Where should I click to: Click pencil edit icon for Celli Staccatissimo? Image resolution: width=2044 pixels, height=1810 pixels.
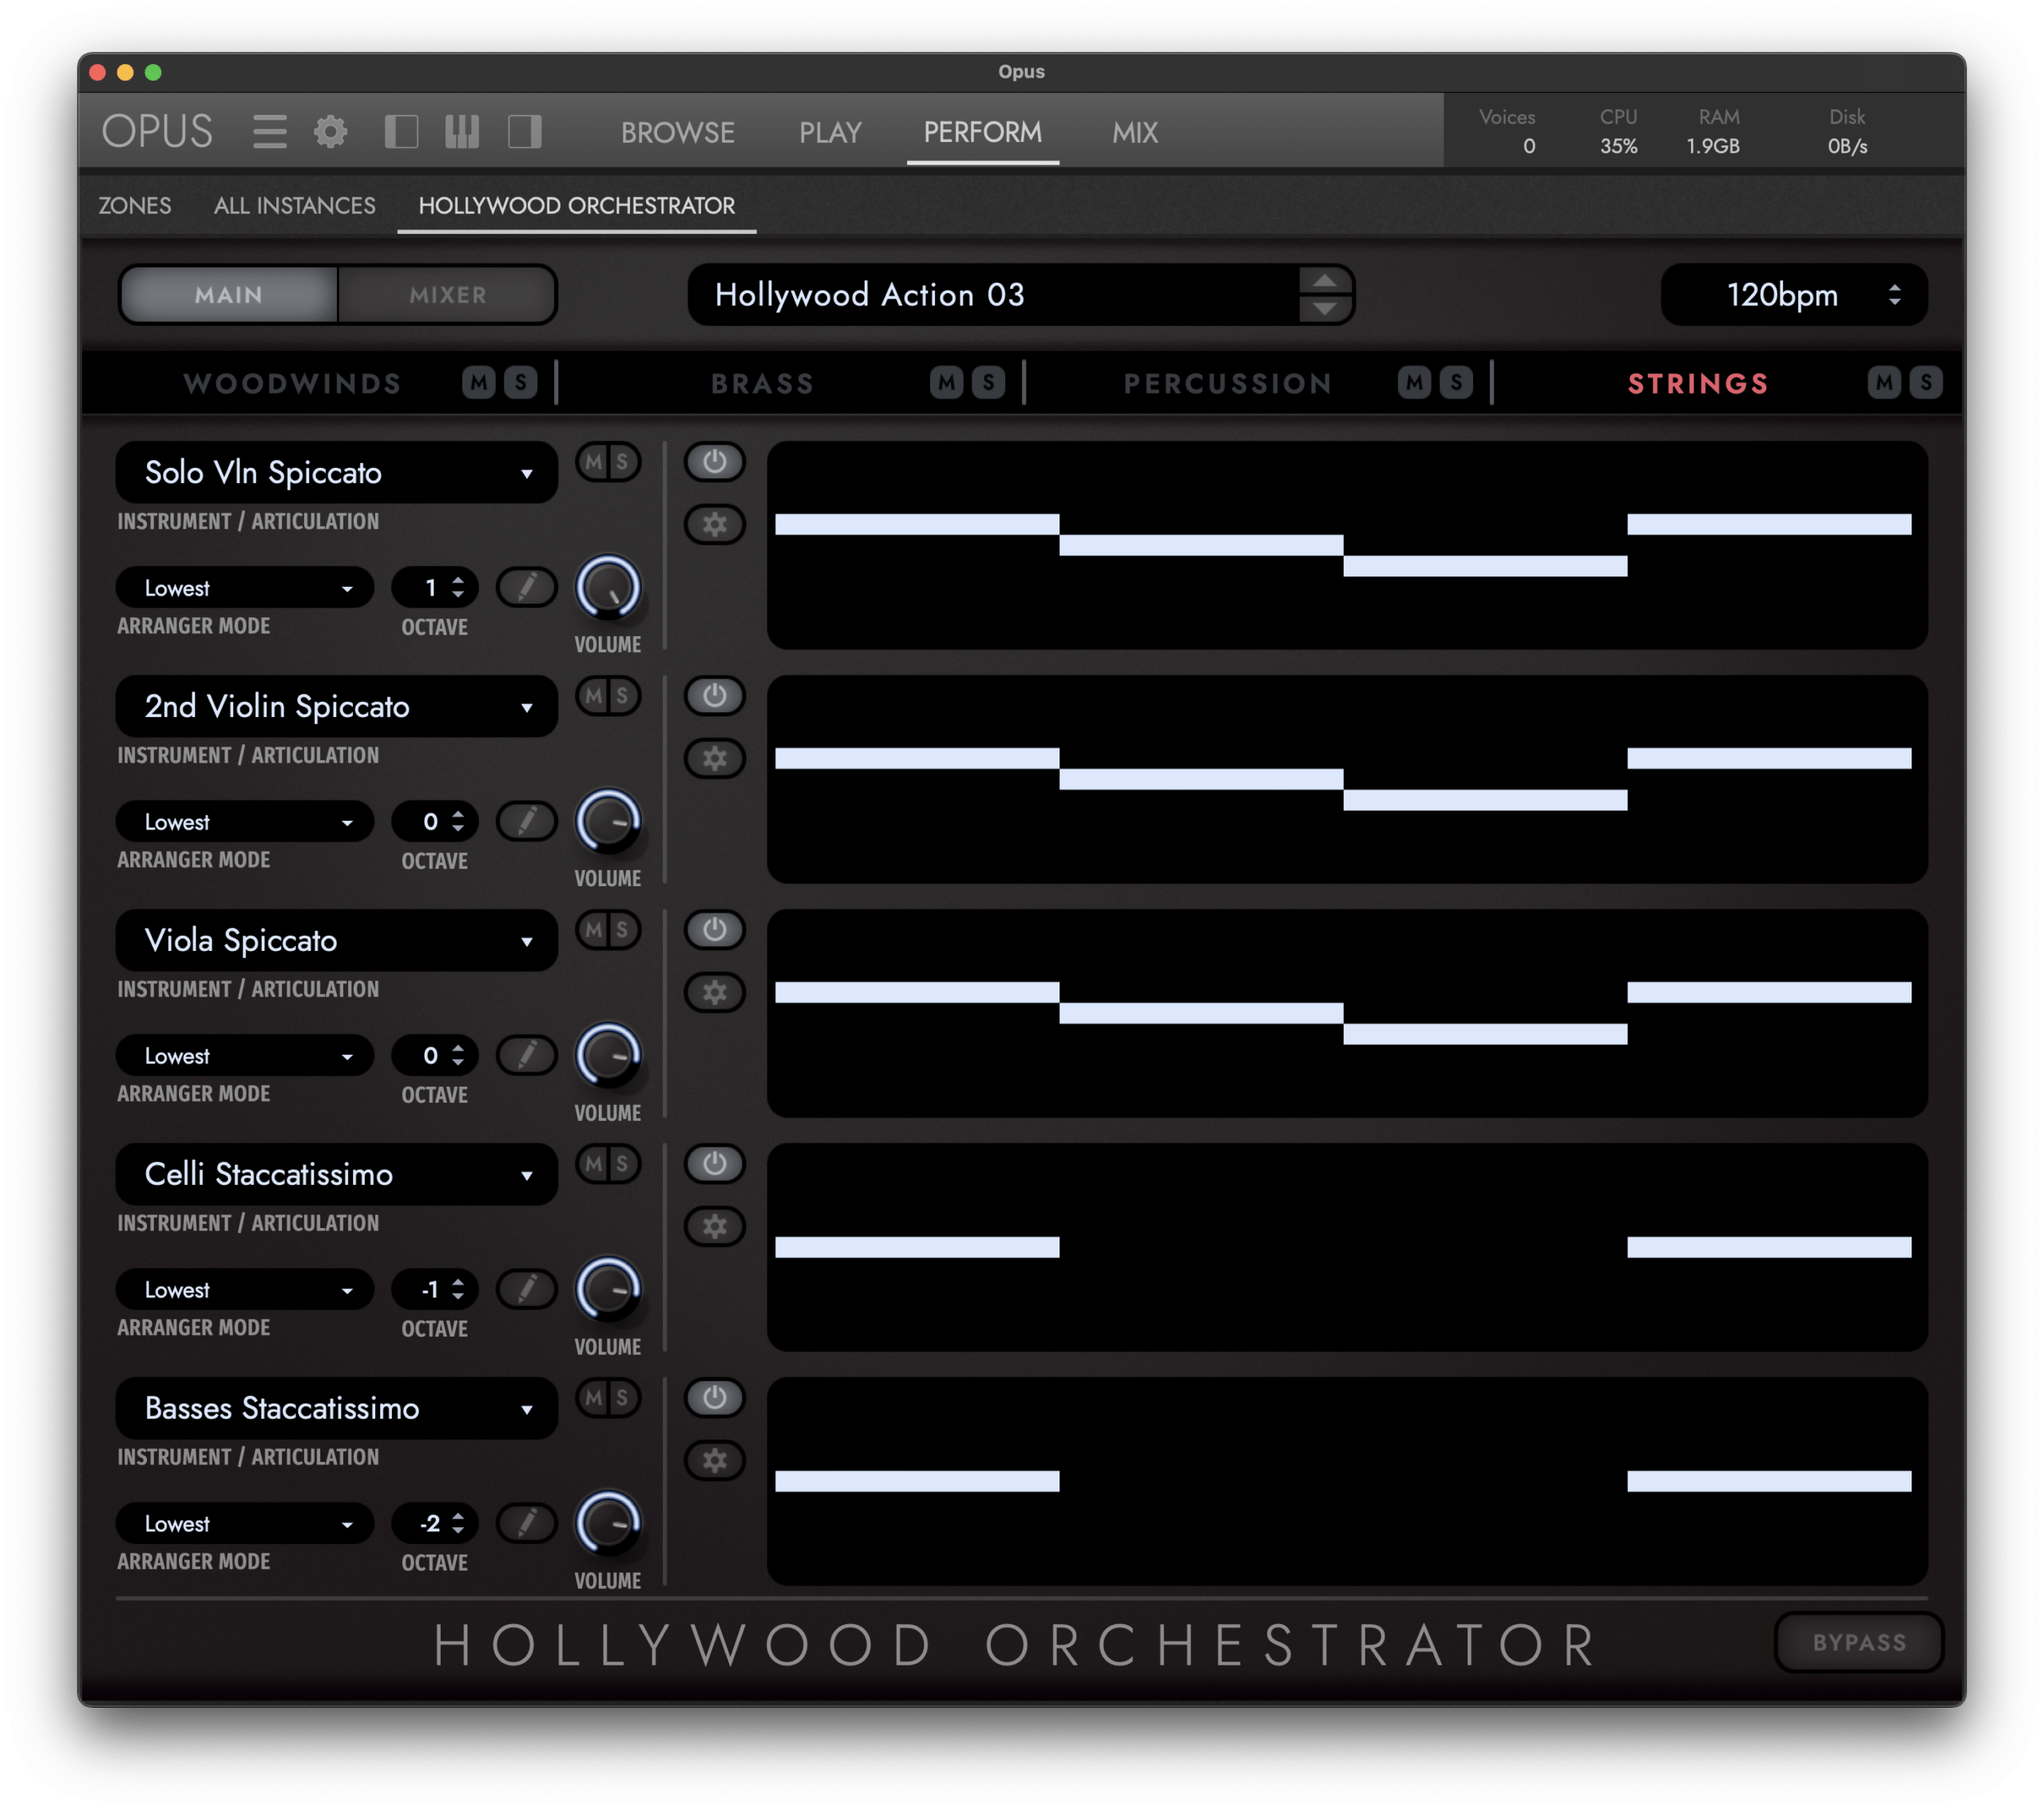click(527, 1289)
